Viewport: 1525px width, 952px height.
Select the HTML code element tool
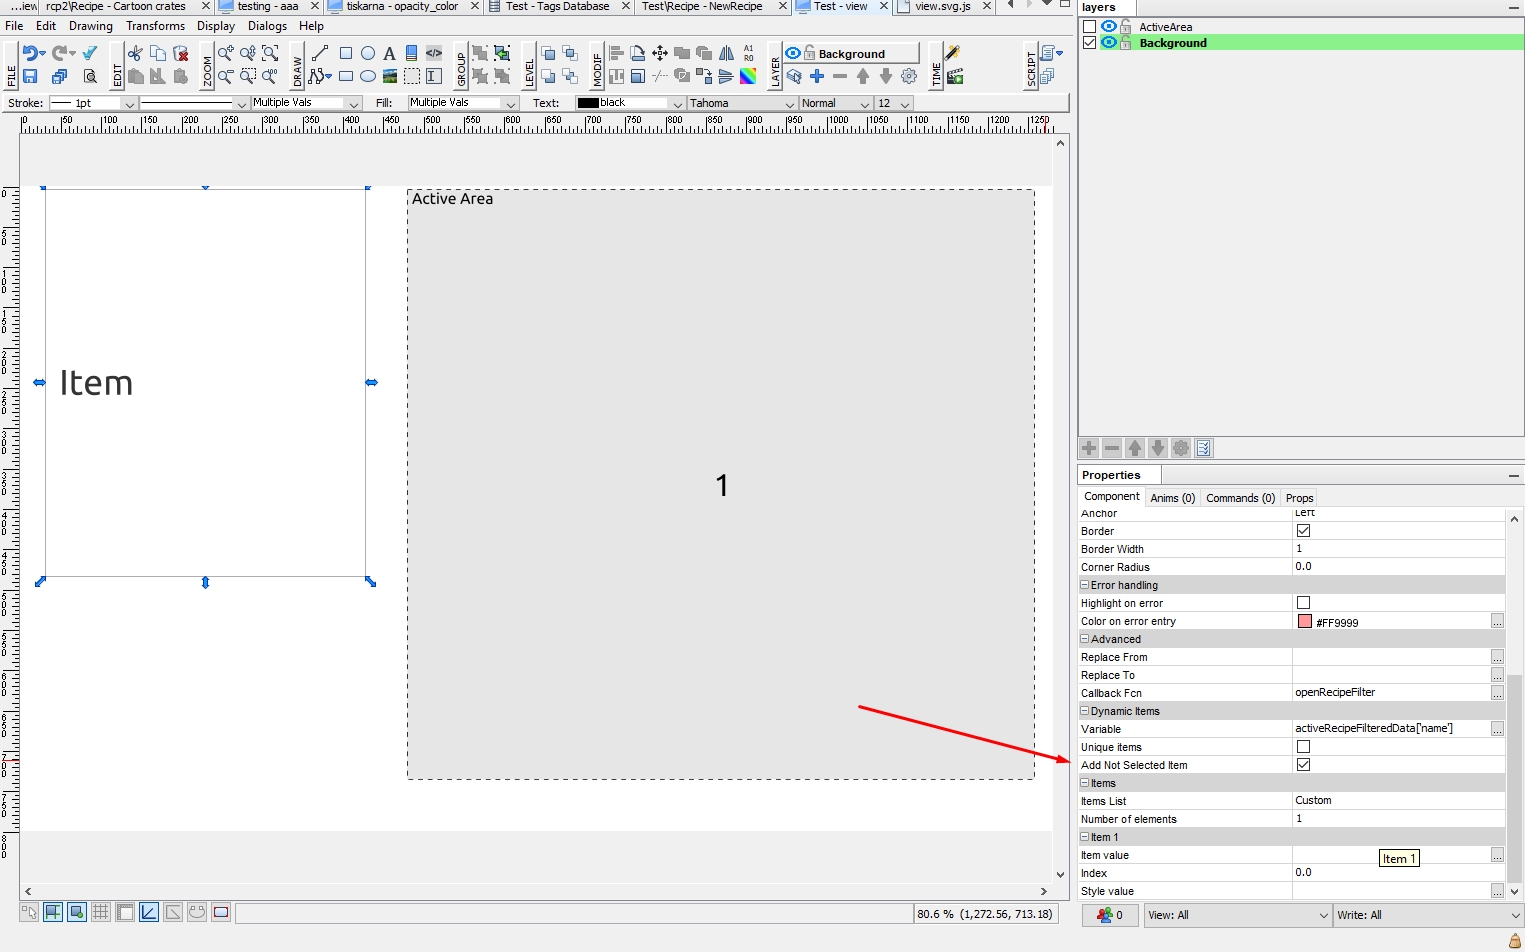click(434, 53)
